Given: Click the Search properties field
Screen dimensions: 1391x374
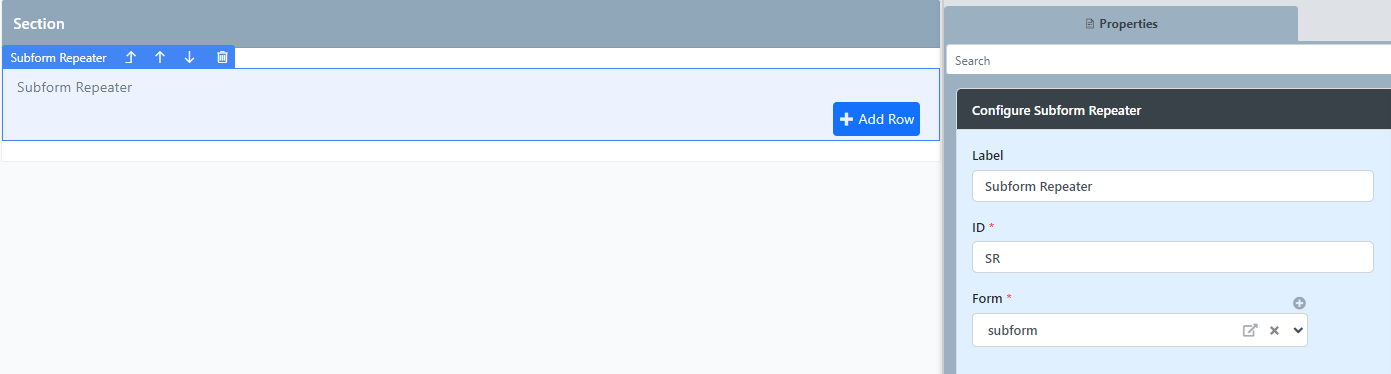Looking at the screenshot, I should pos(1168,61).
